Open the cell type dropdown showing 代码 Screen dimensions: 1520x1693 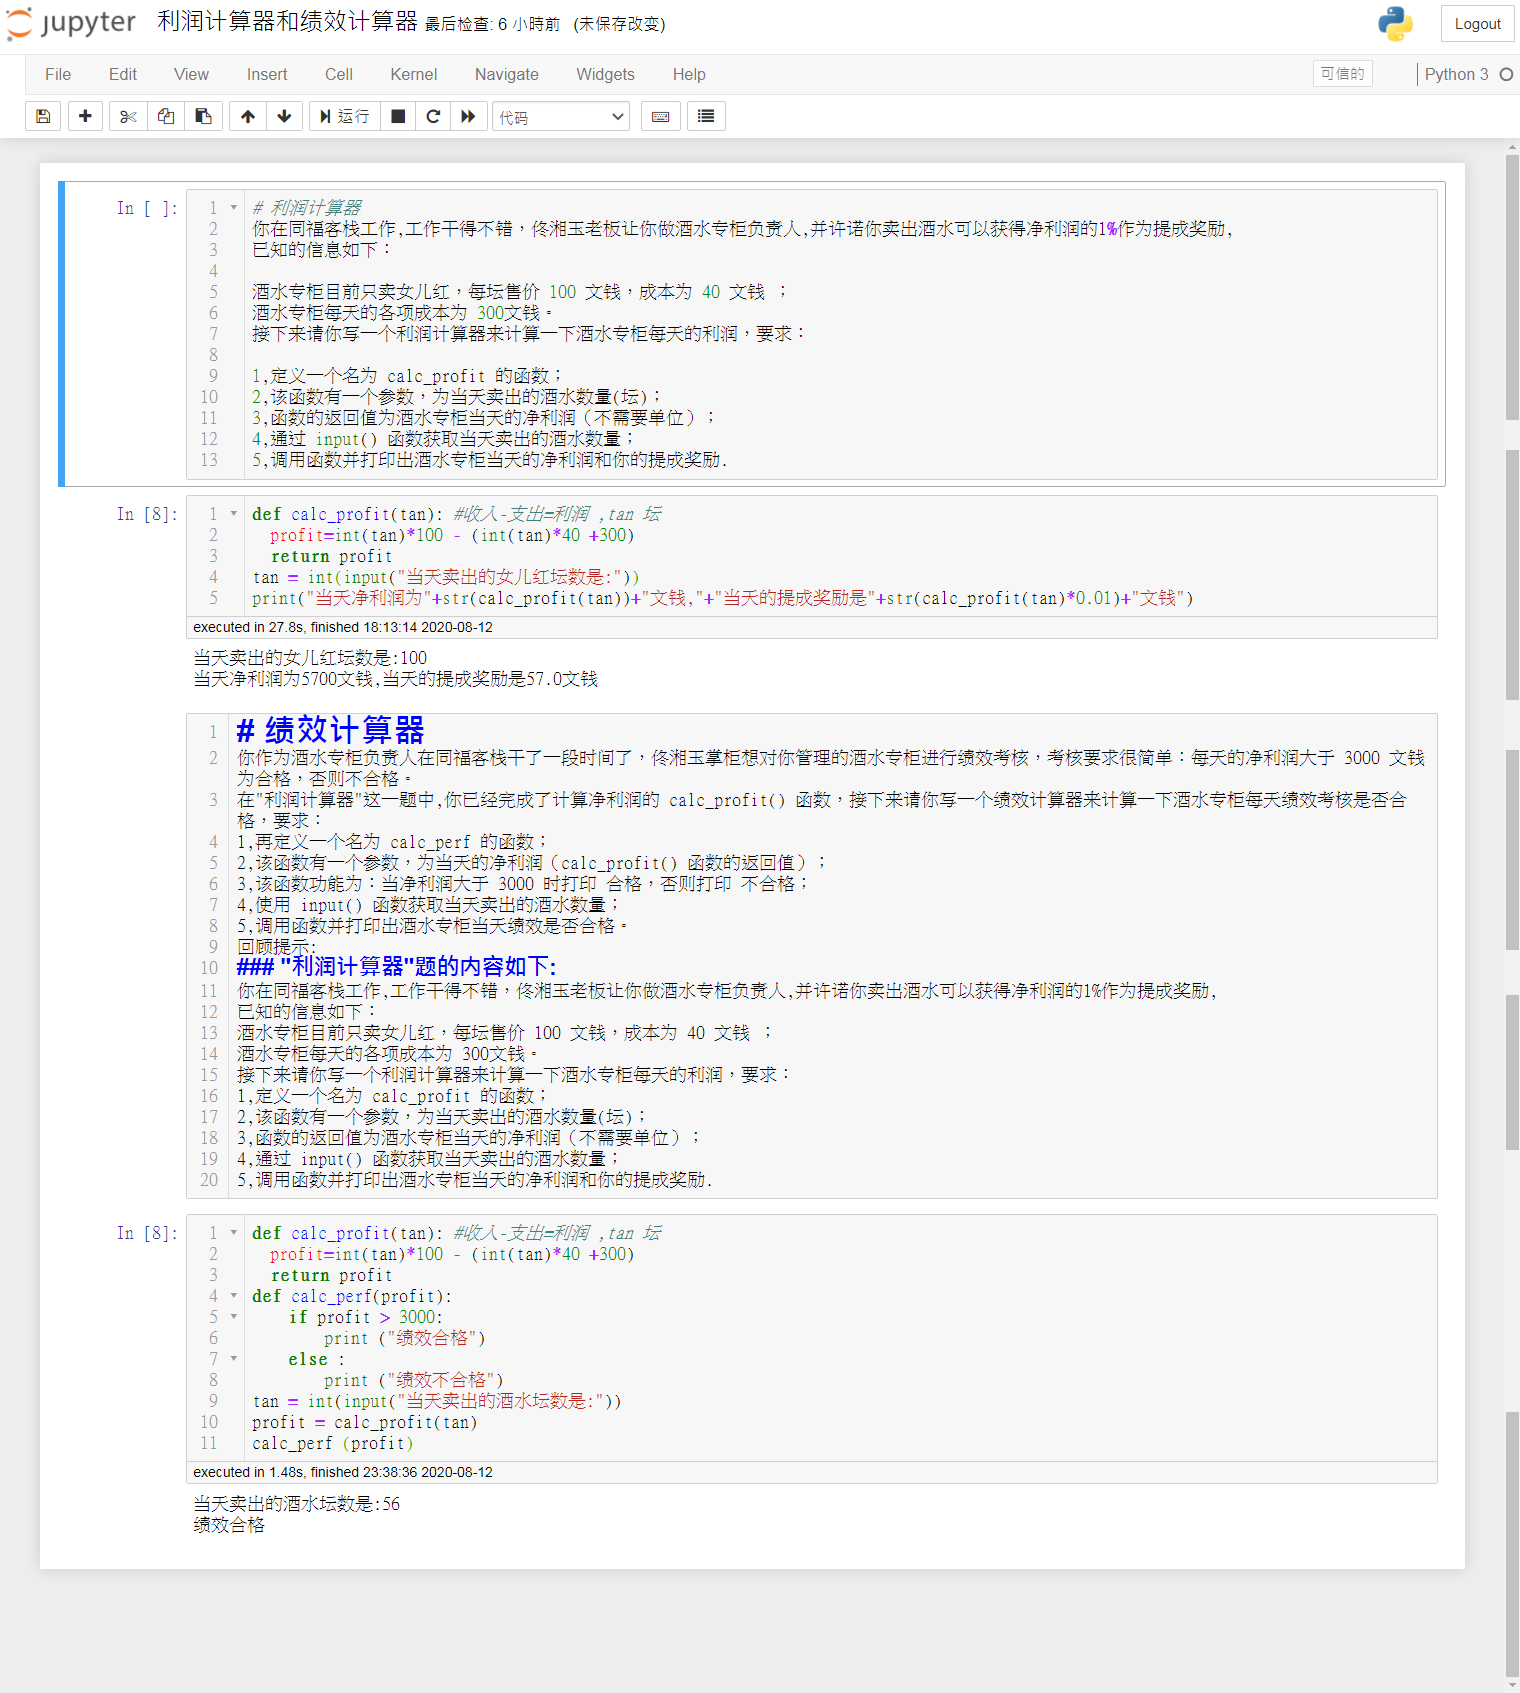click(561, 117)
